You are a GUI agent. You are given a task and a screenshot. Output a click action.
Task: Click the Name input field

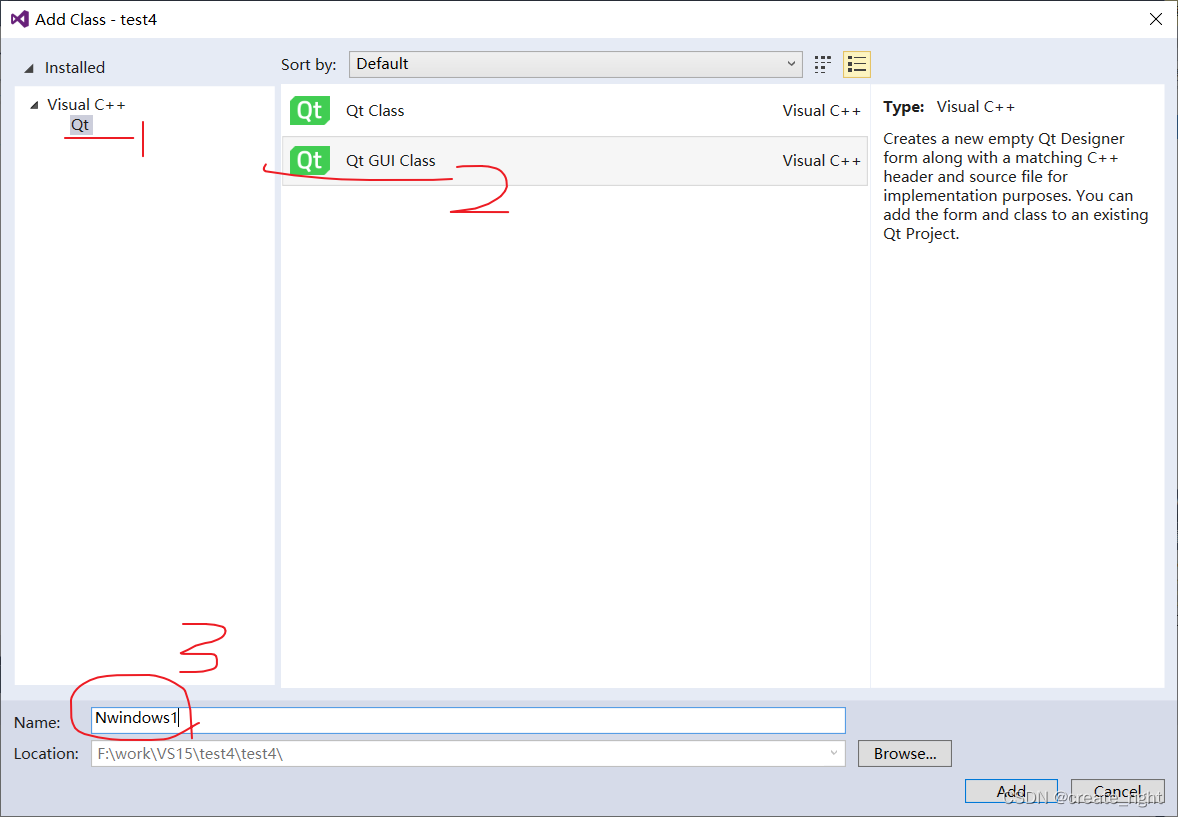pos(468,720)
